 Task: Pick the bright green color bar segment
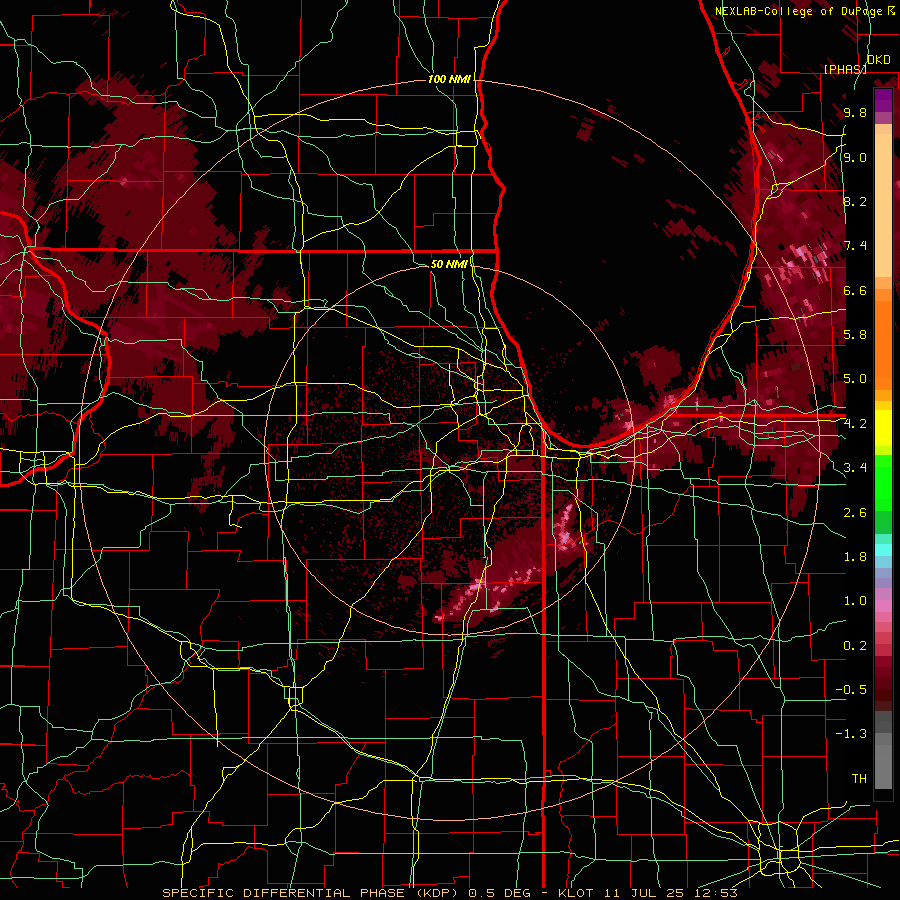pyautogui.click(x=883, y=483)
